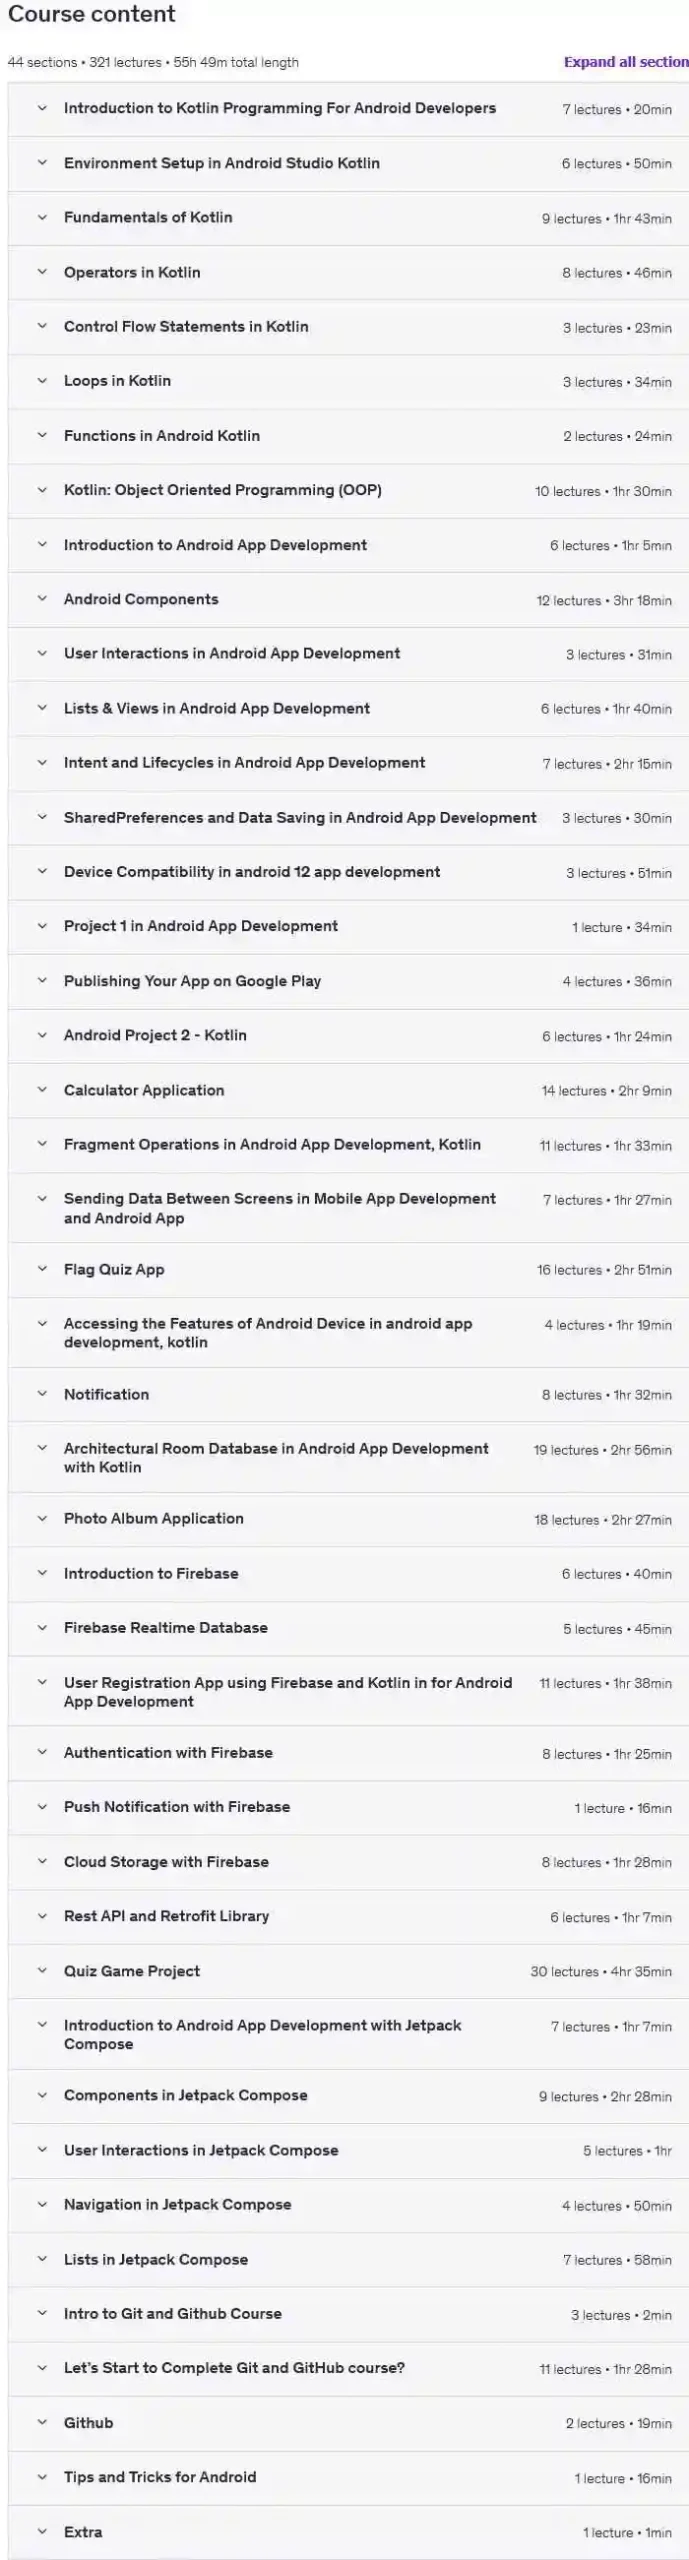Open Components in Jetpack Compose section
The image size is (689, 2560).
click(x=185, y=2095)
